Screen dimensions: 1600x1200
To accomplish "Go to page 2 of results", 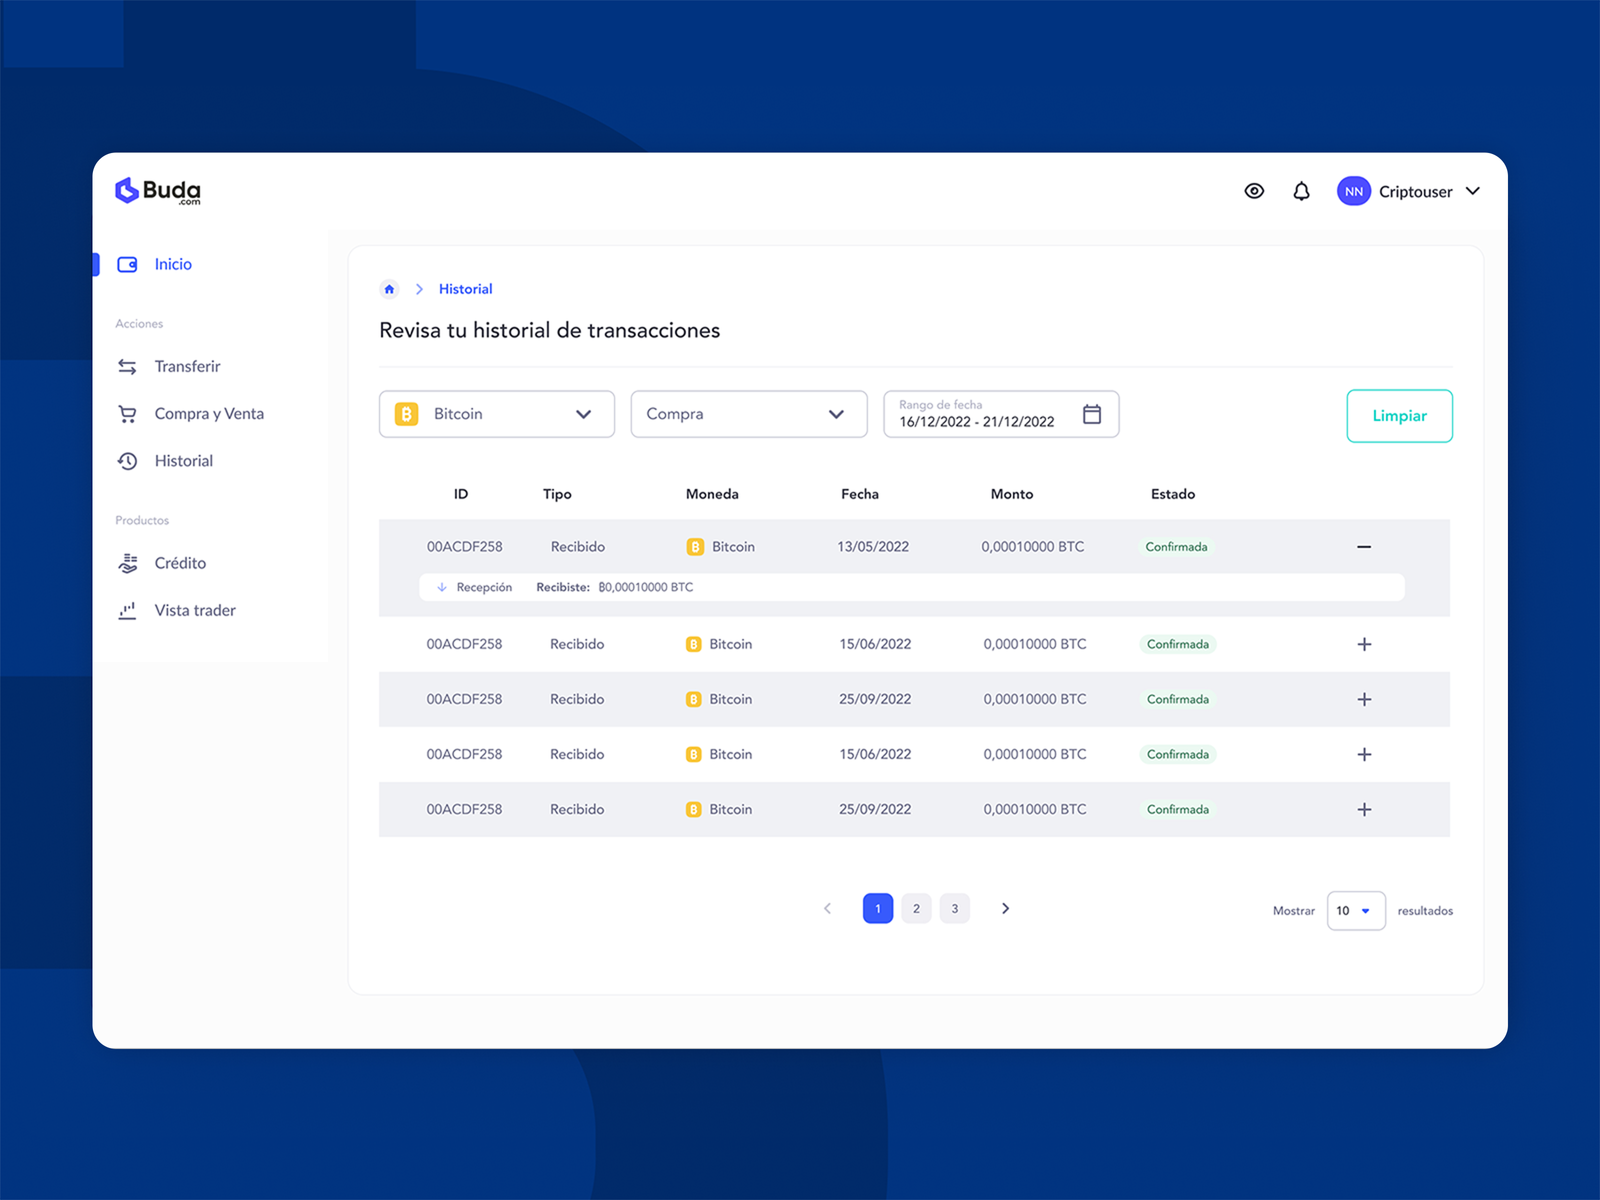I will coord(916,908).
